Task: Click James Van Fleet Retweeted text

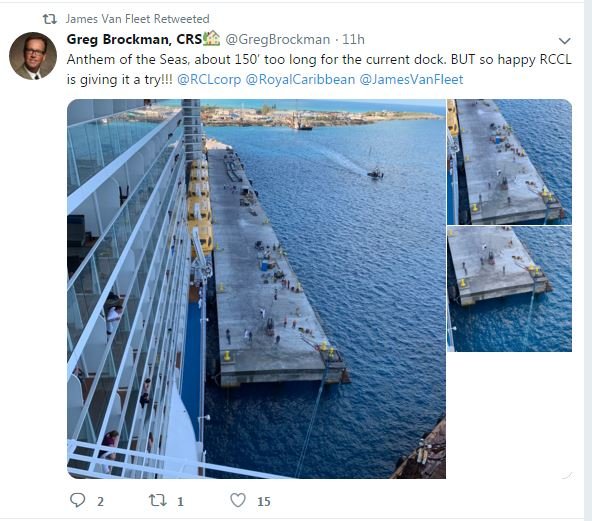Action: pos(137,19)
